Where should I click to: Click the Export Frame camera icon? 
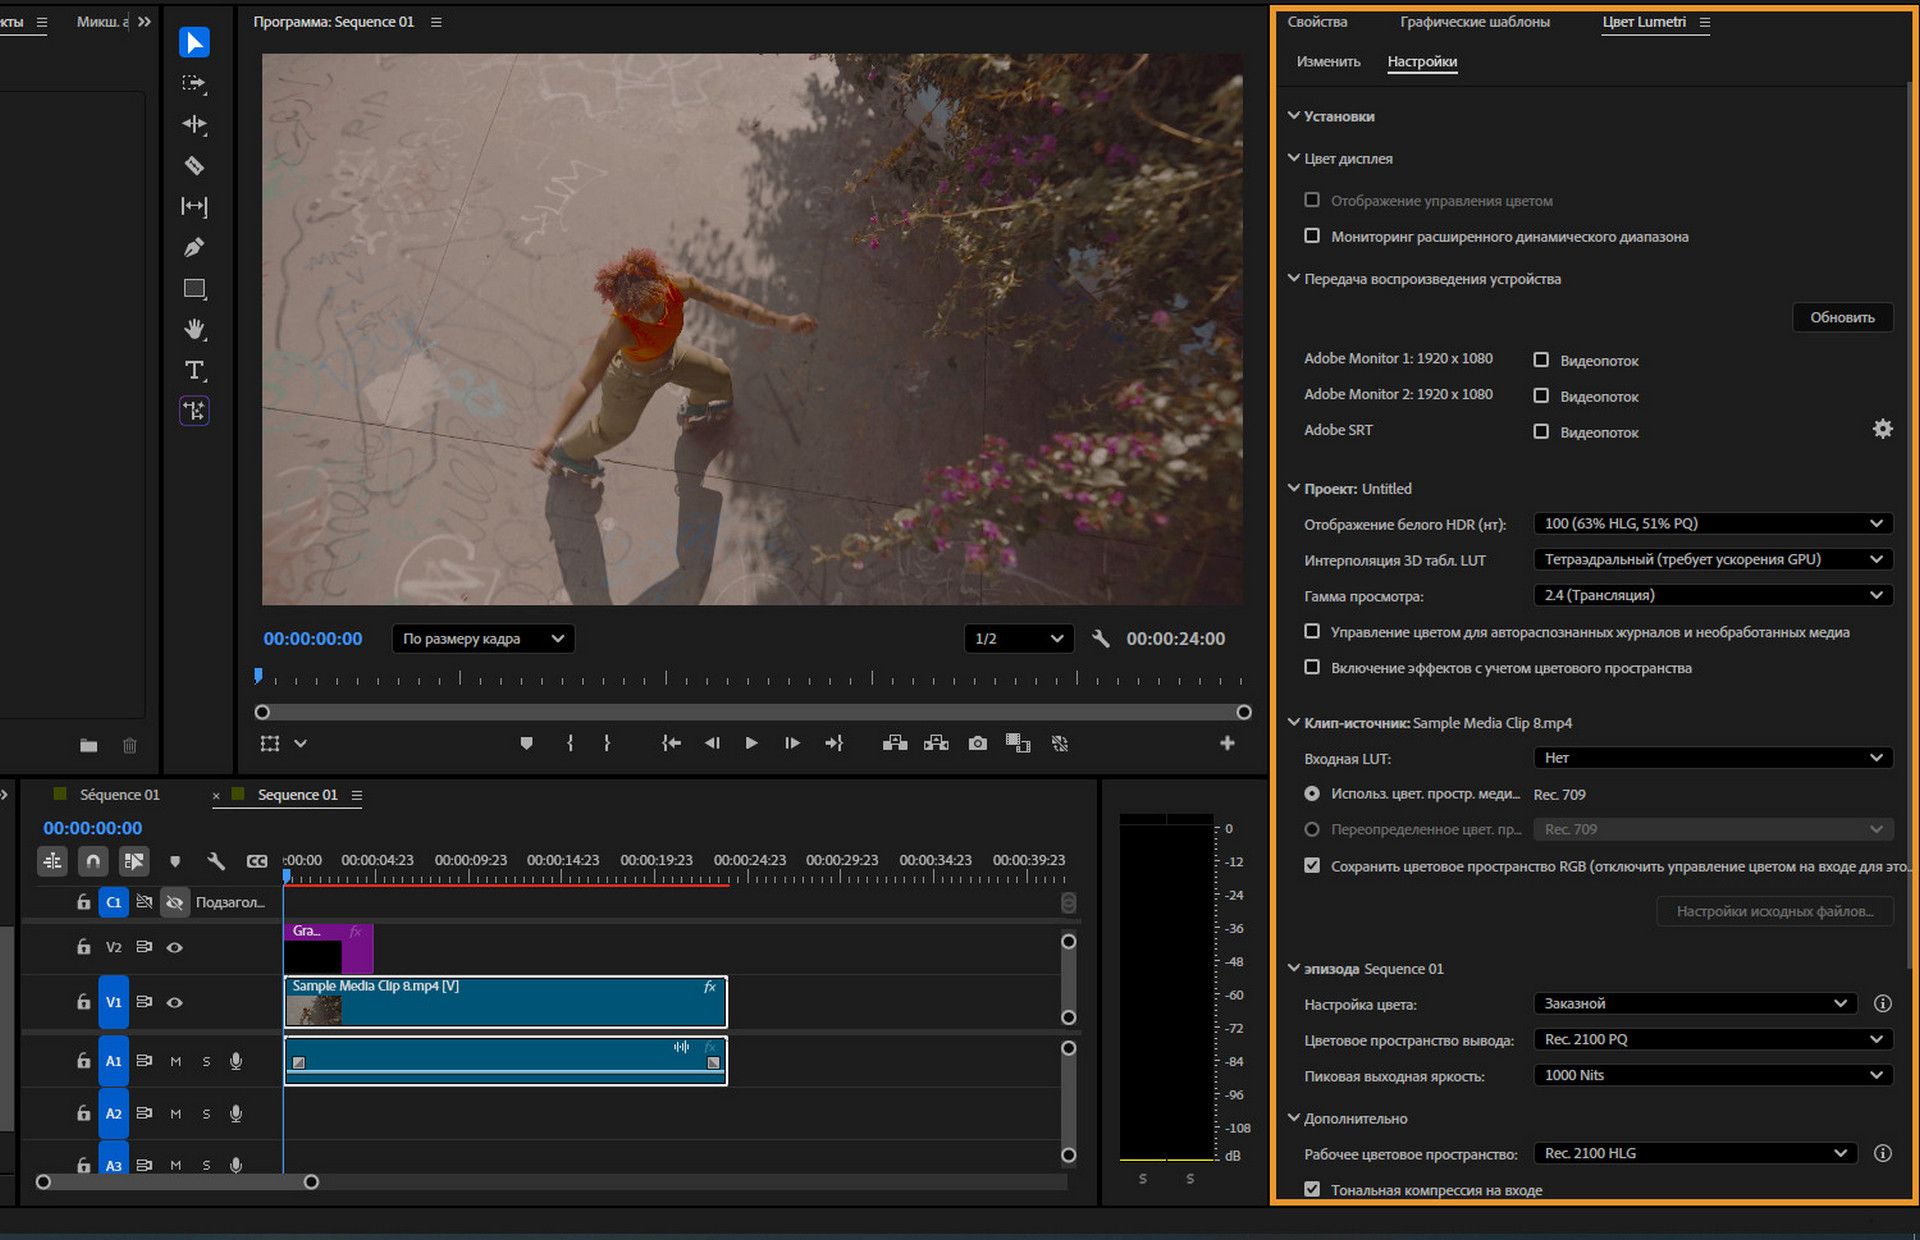(x=977, y=743)
